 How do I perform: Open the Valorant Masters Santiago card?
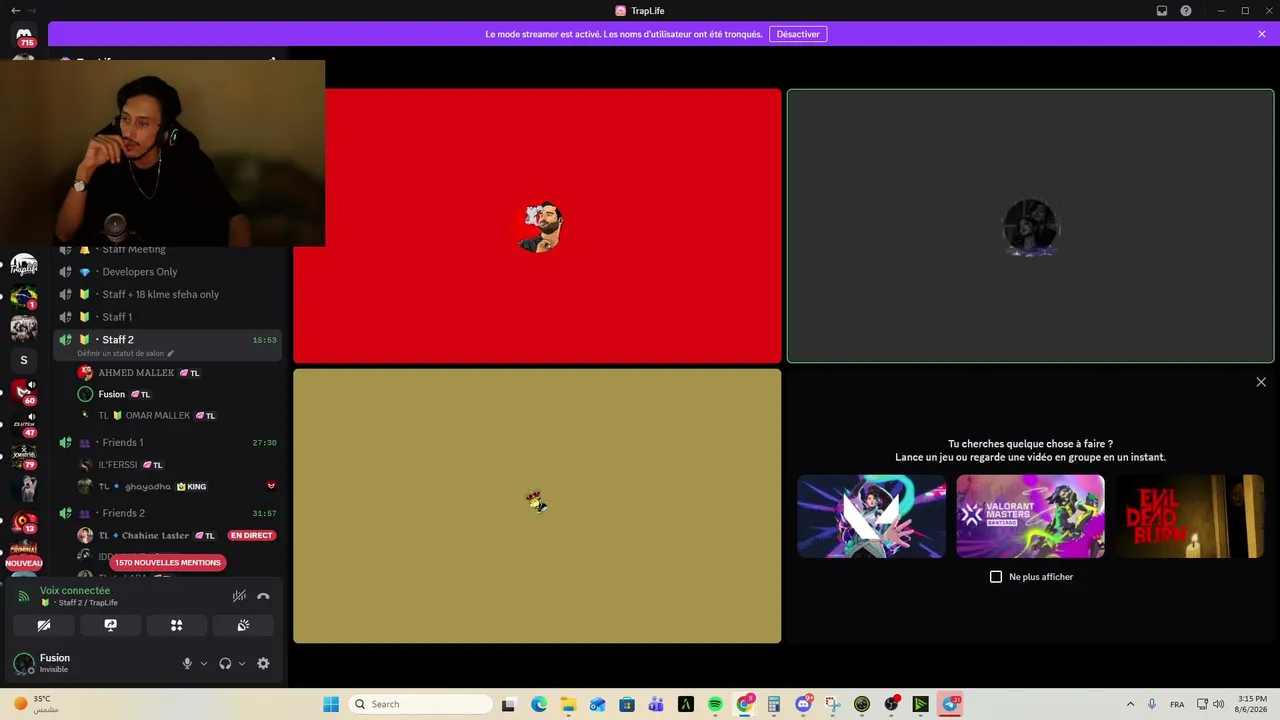click(1030, 516)
